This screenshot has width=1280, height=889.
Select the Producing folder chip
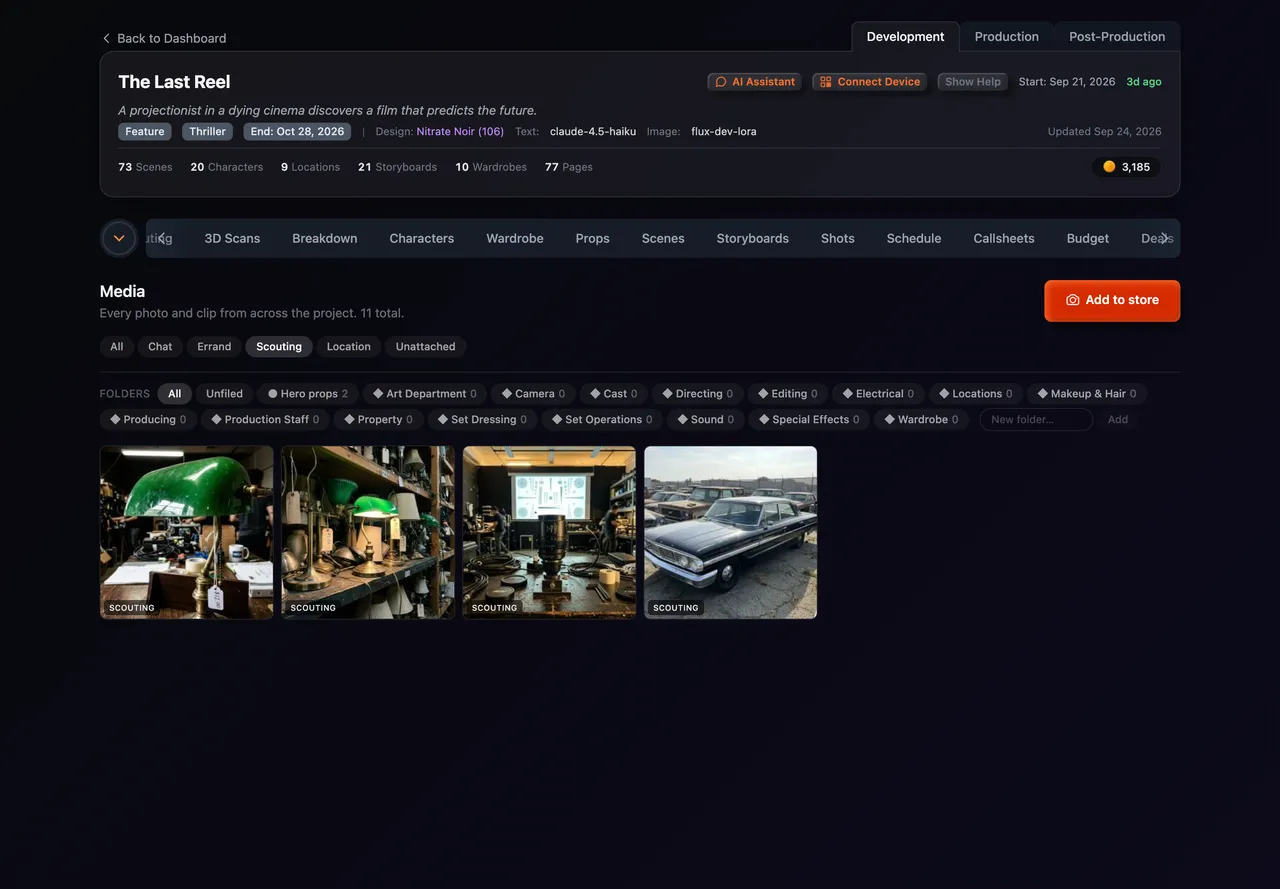[148, 420]
